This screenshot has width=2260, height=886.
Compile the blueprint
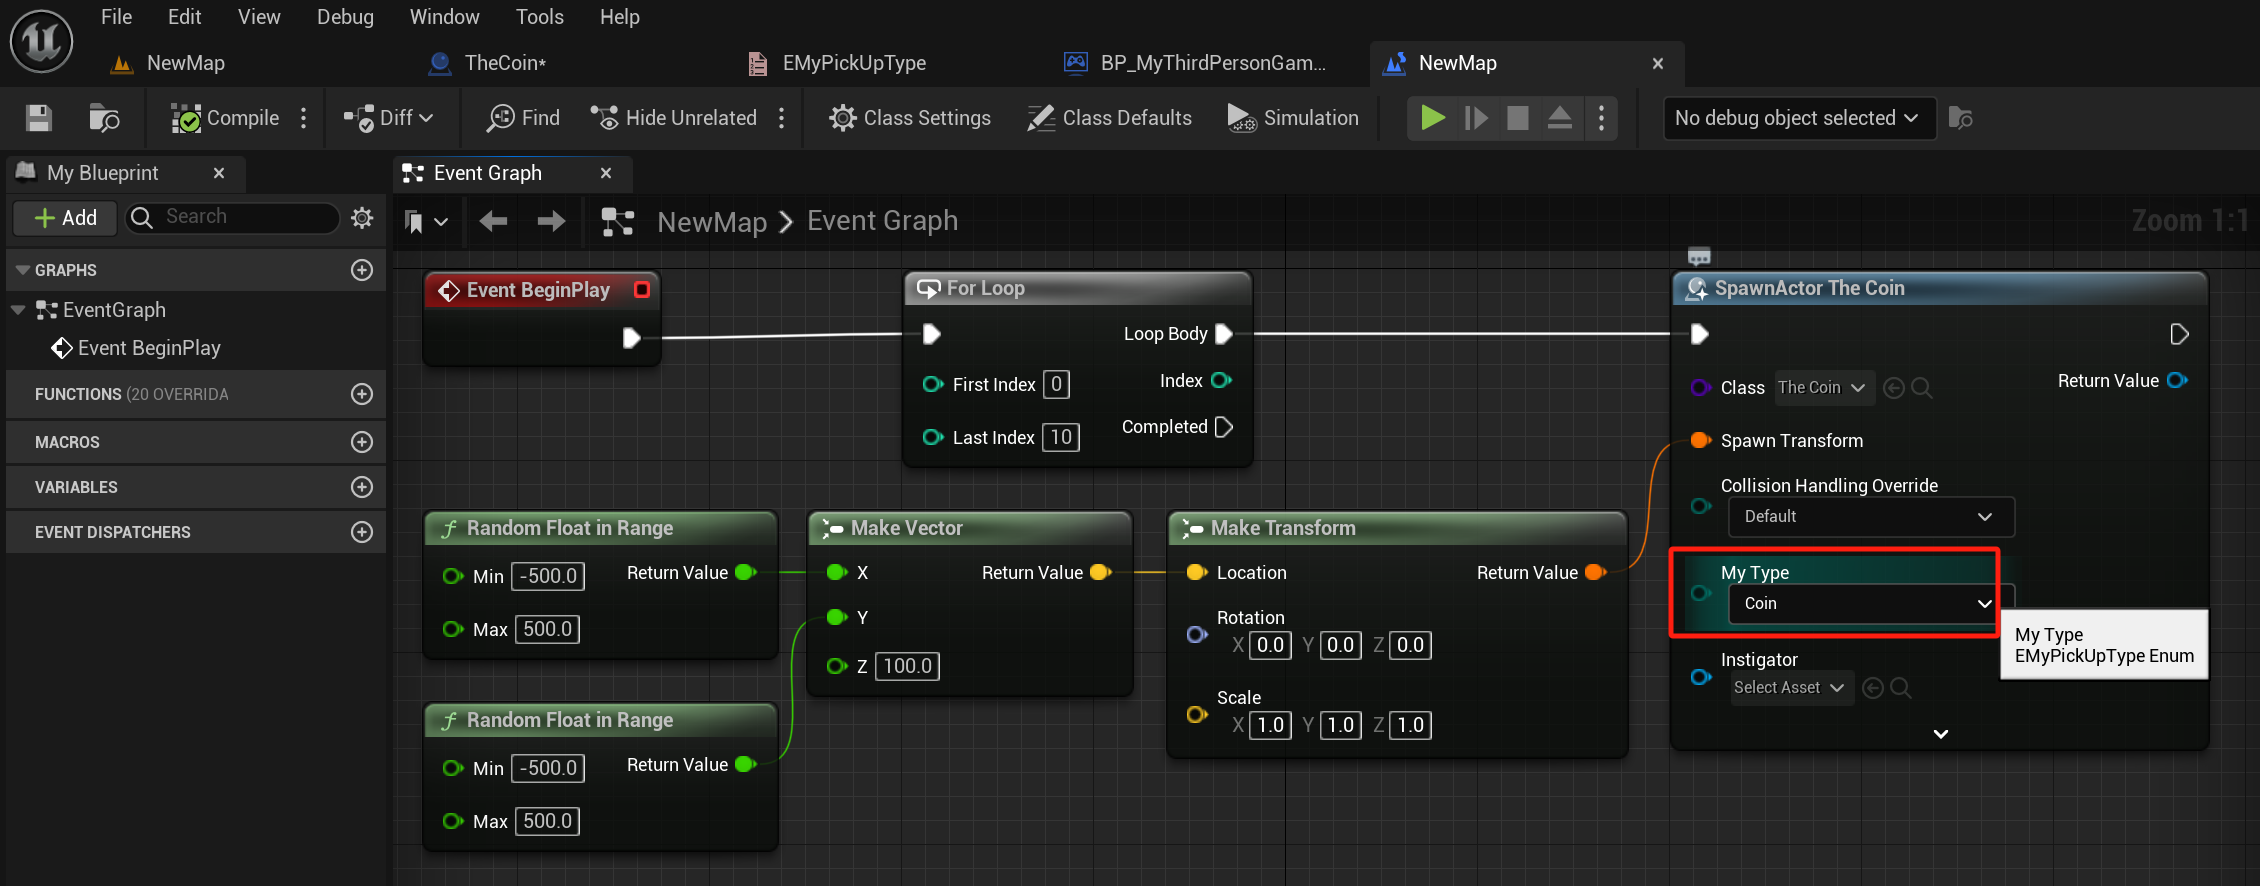coord(225,118)
